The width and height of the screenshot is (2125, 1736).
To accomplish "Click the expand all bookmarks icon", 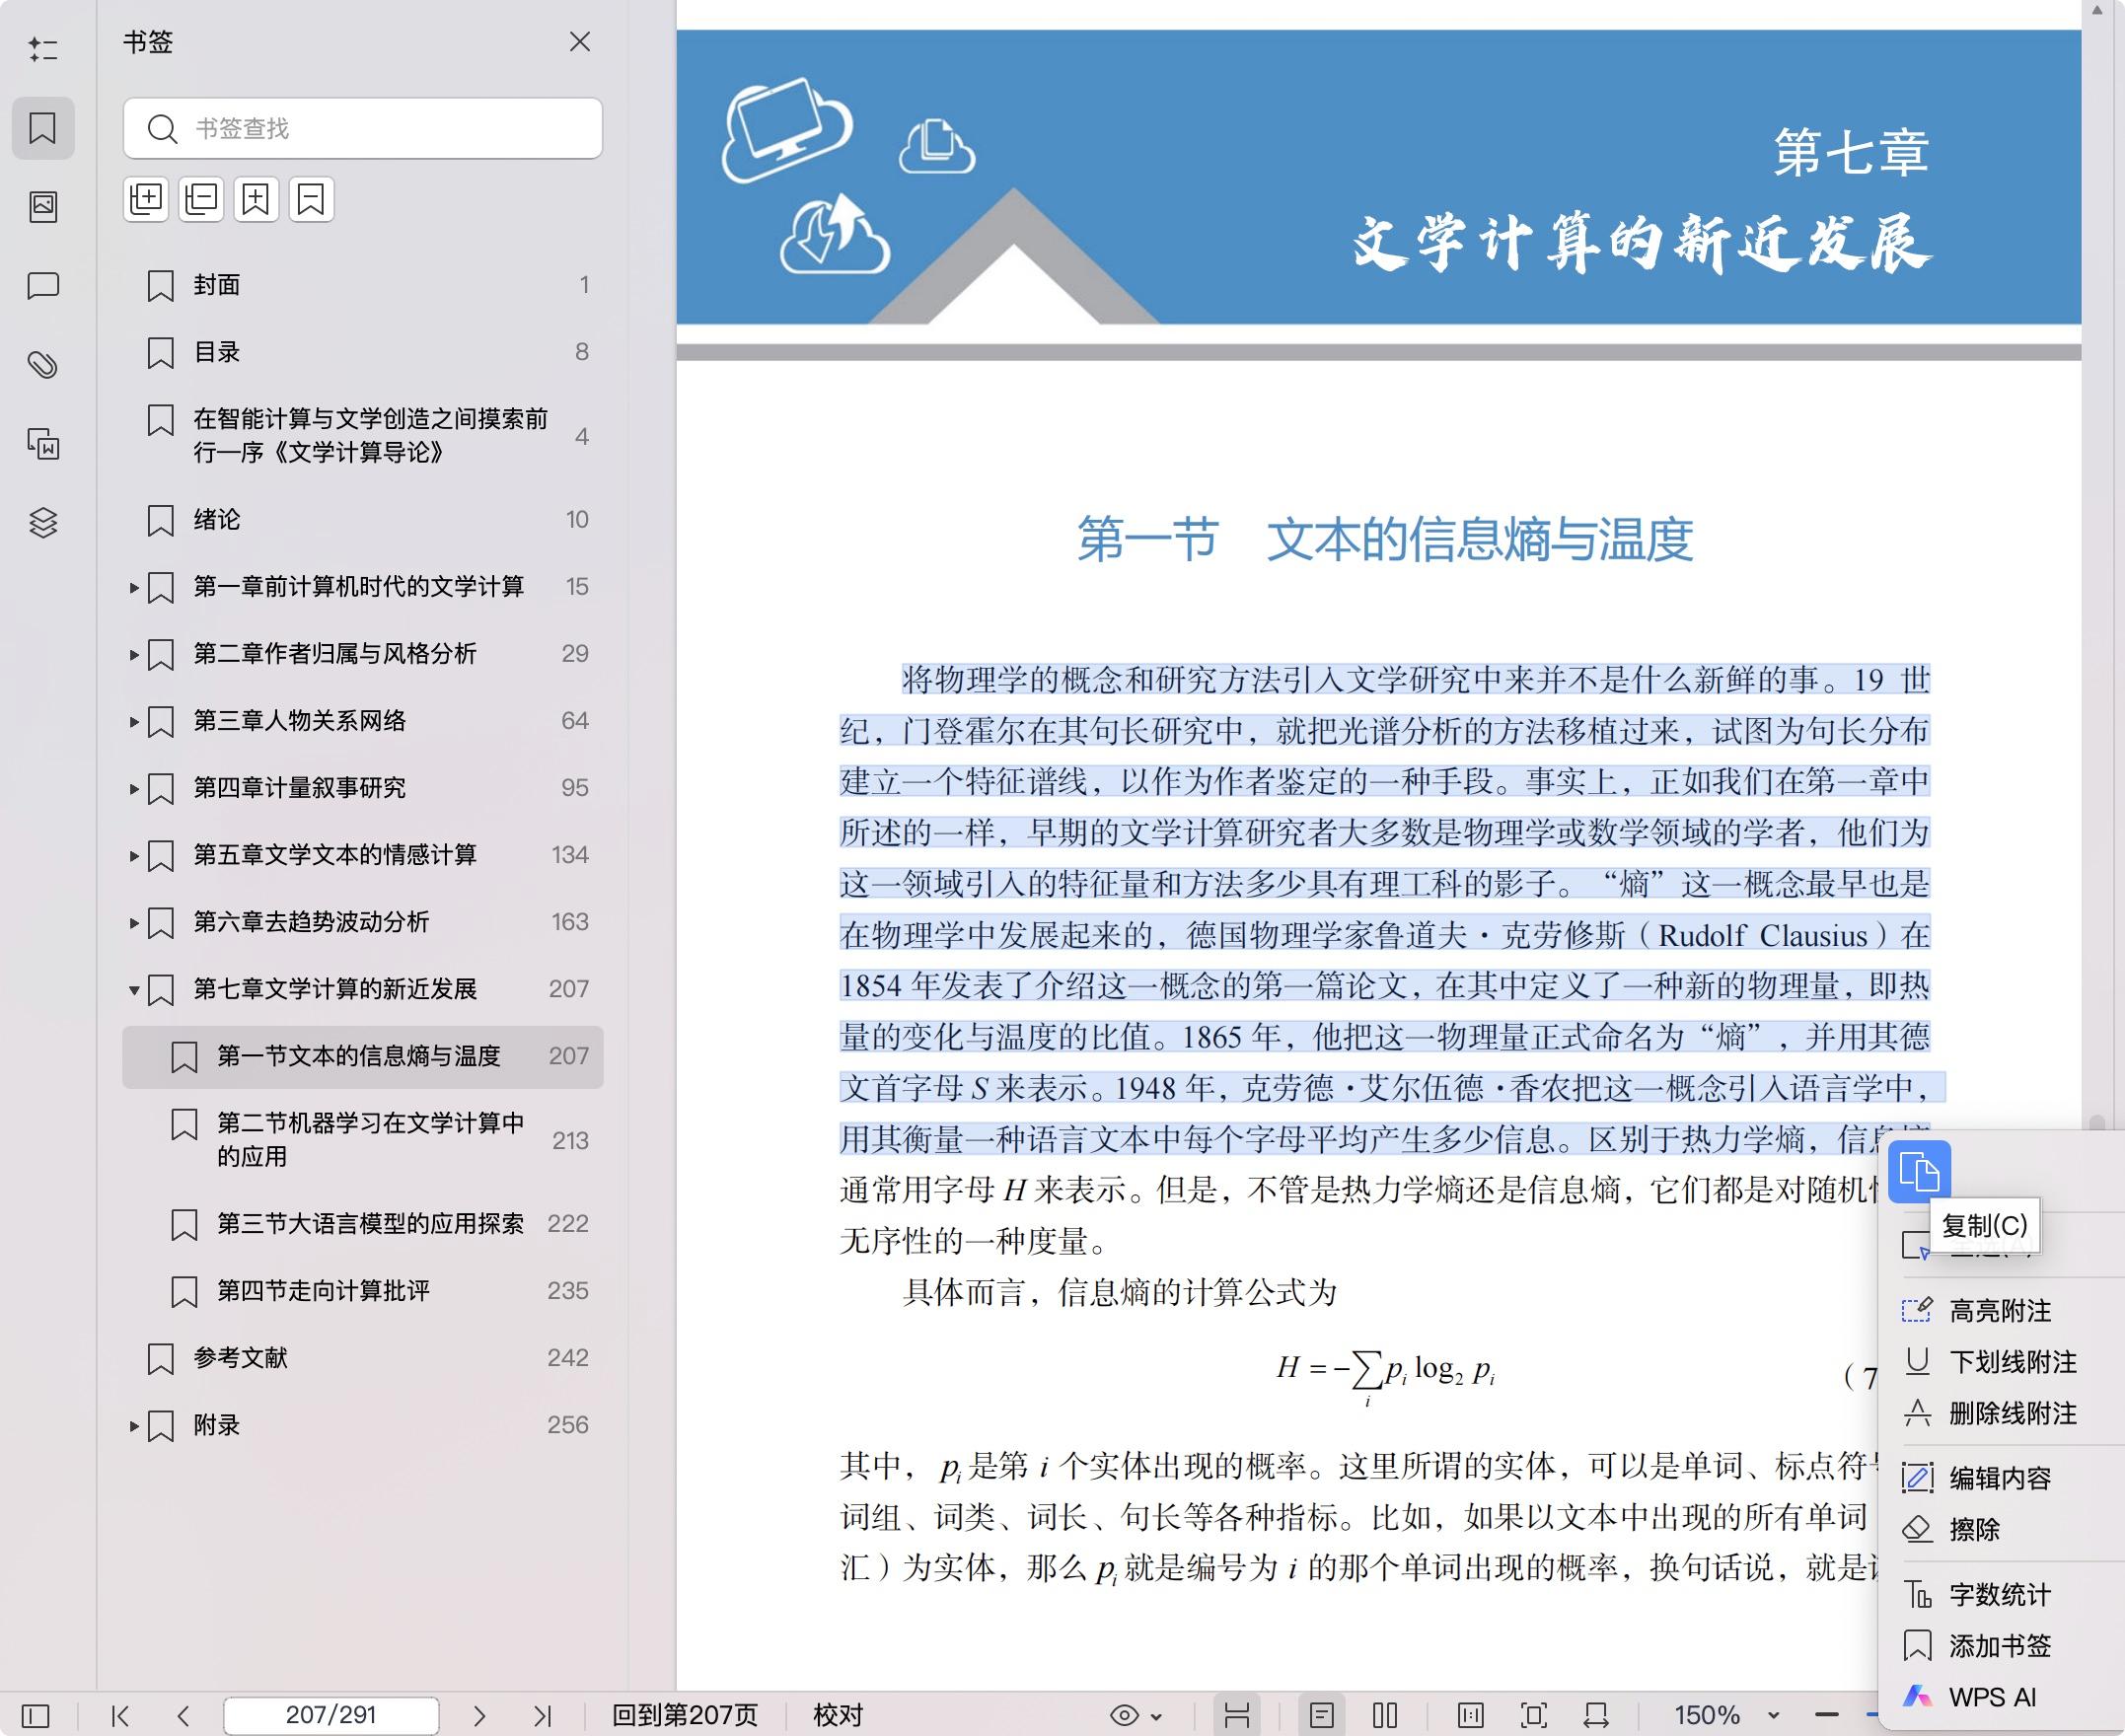I will coord(146,199).
